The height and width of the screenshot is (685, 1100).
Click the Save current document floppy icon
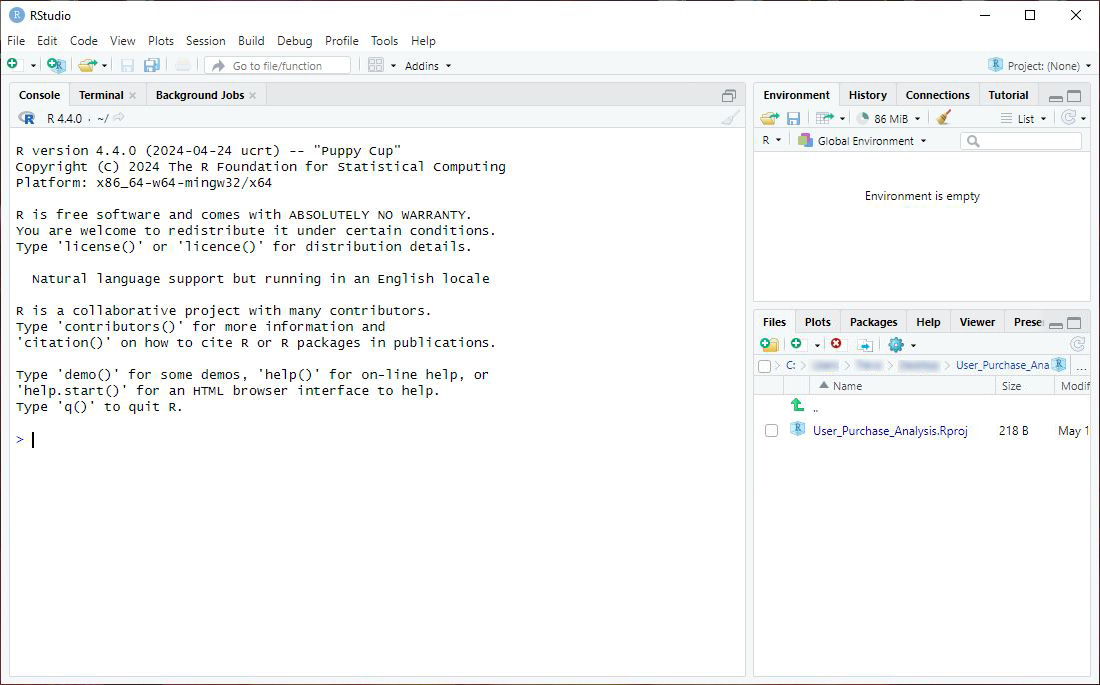click(127, 65)
